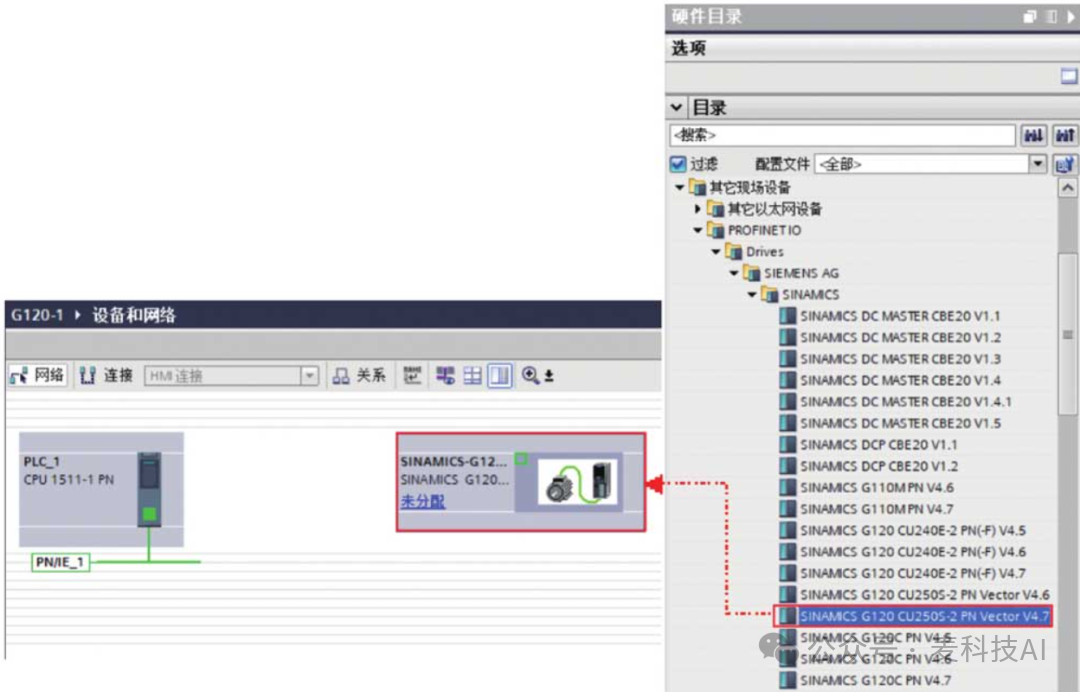Click the 其它以太网设备 folder icon
Viewport: 1080px width, 692px height.
(x=716, y=209)
